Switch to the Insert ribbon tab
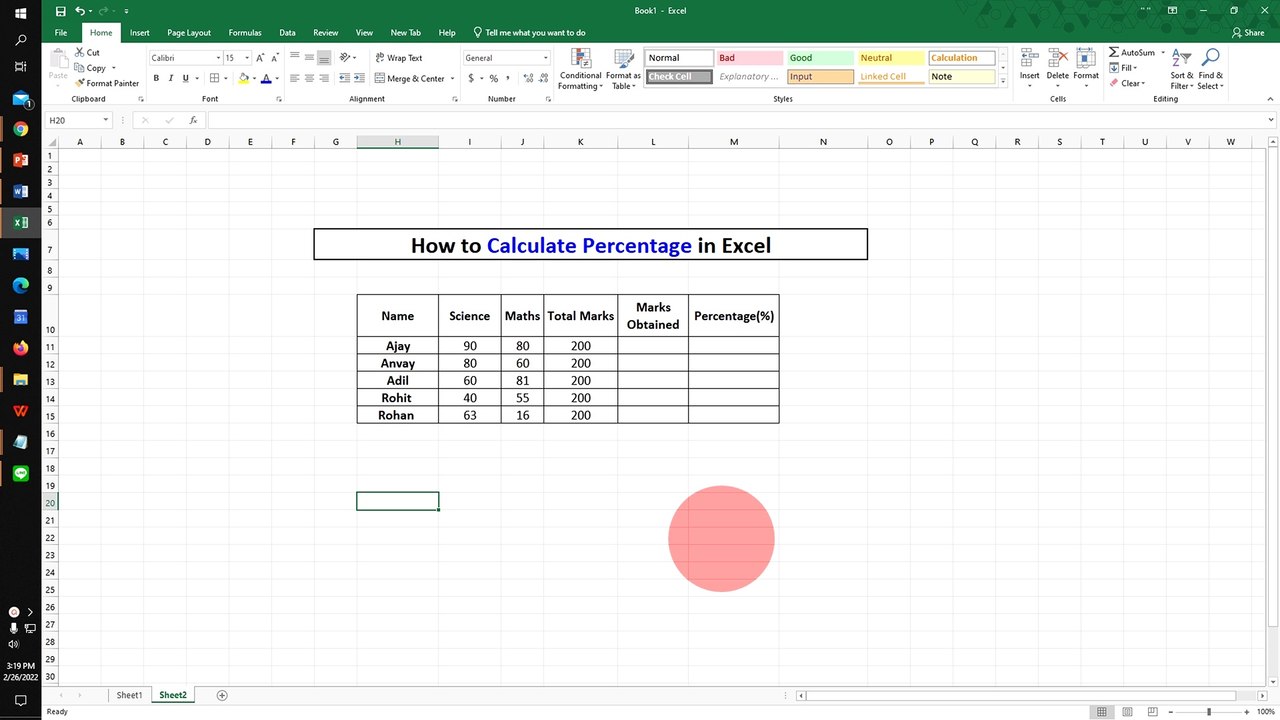This screenshot has height=720, width=1280. pos(140,33)
